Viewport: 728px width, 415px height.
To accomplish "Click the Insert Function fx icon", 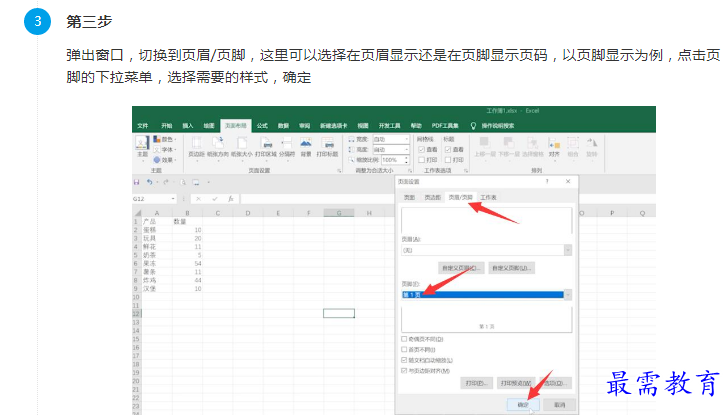I will (x=230, y=199).
